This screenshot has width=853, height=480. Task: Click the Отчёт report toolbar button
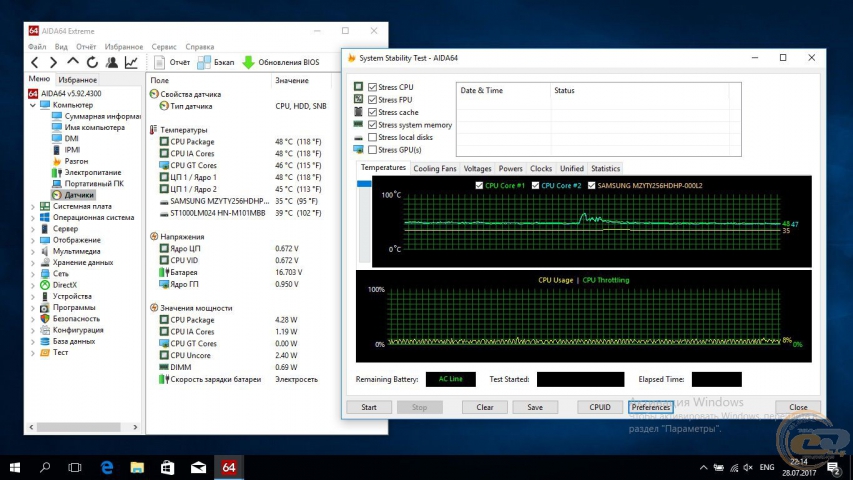pos(172,63)
